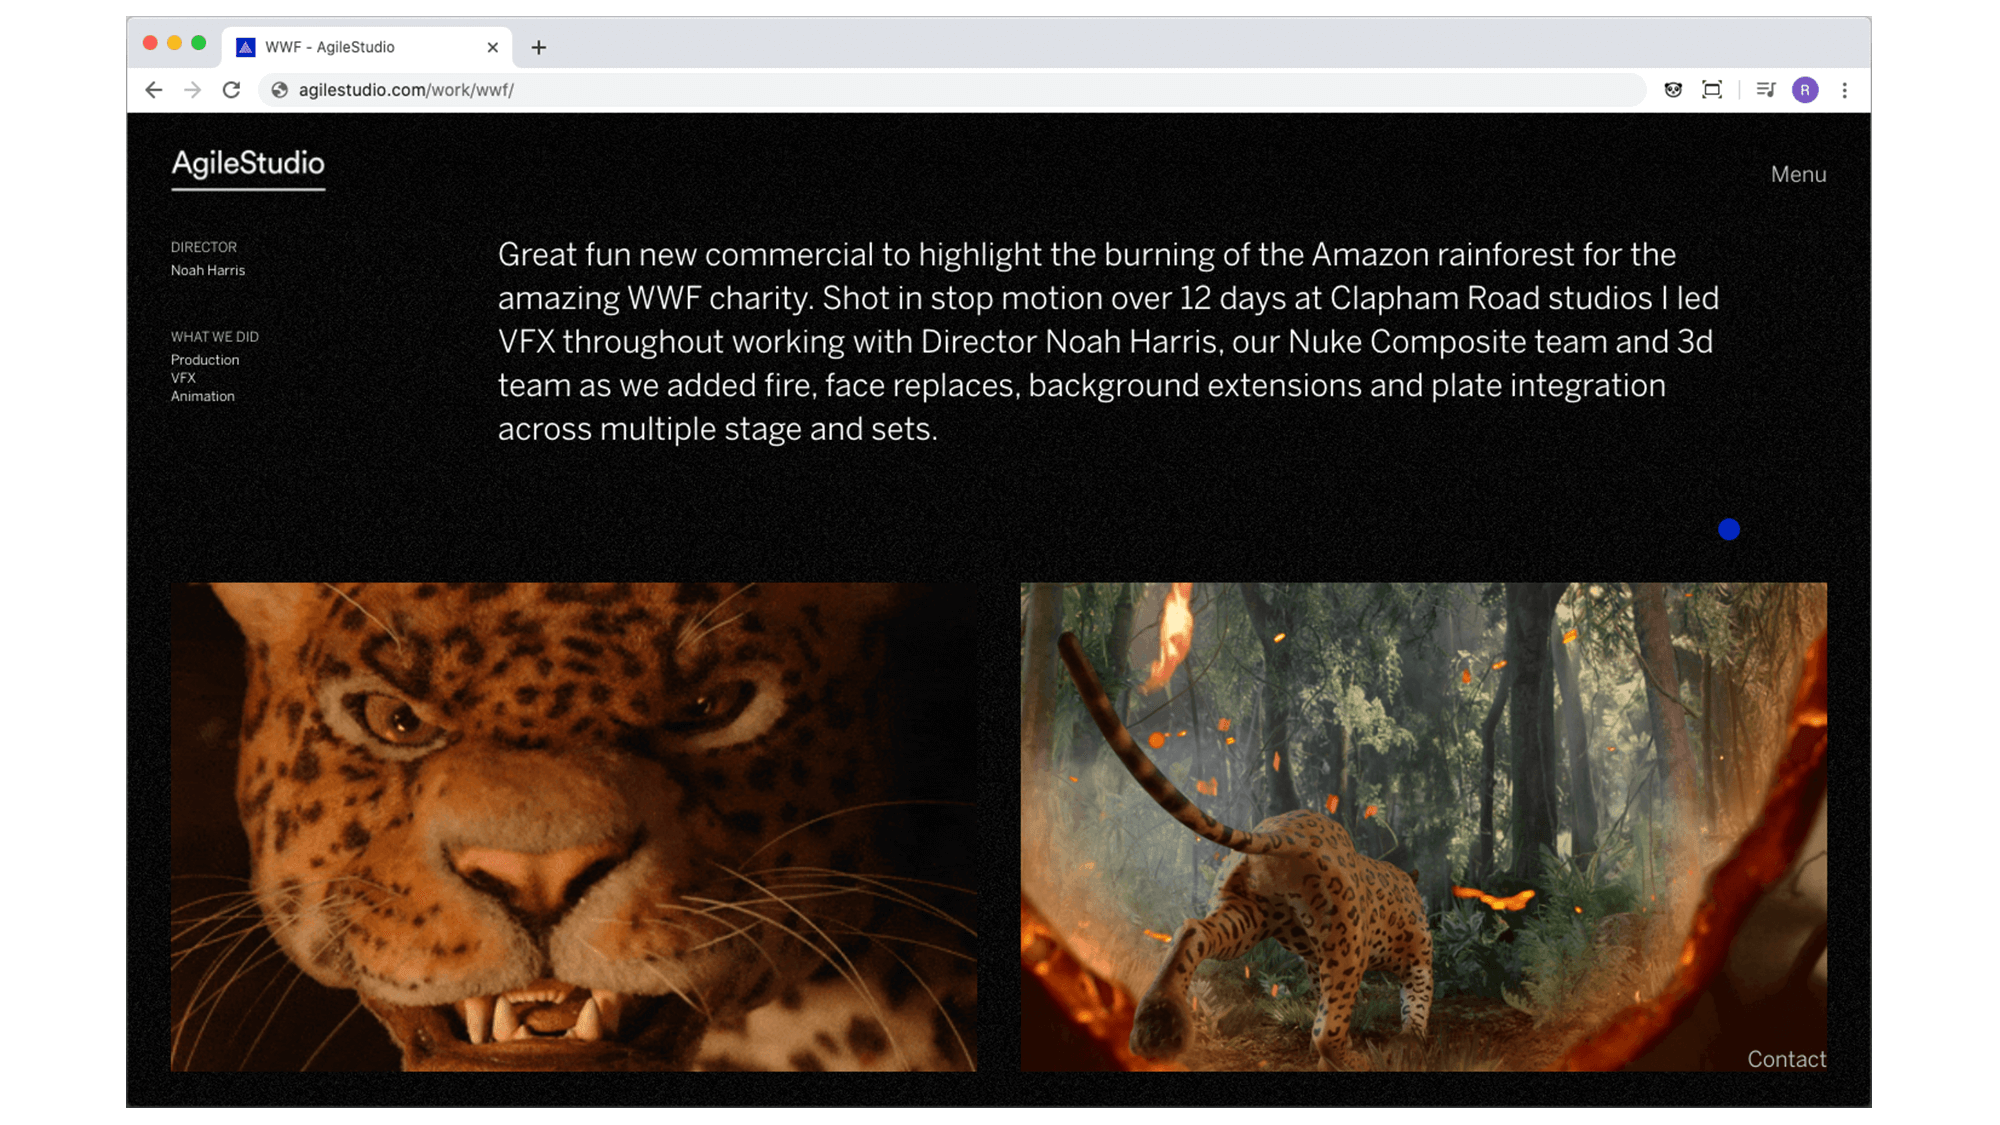Click the screenshot capture extension icon
This screenshot has width=2000, height=1125.
tap(1712, 90)
